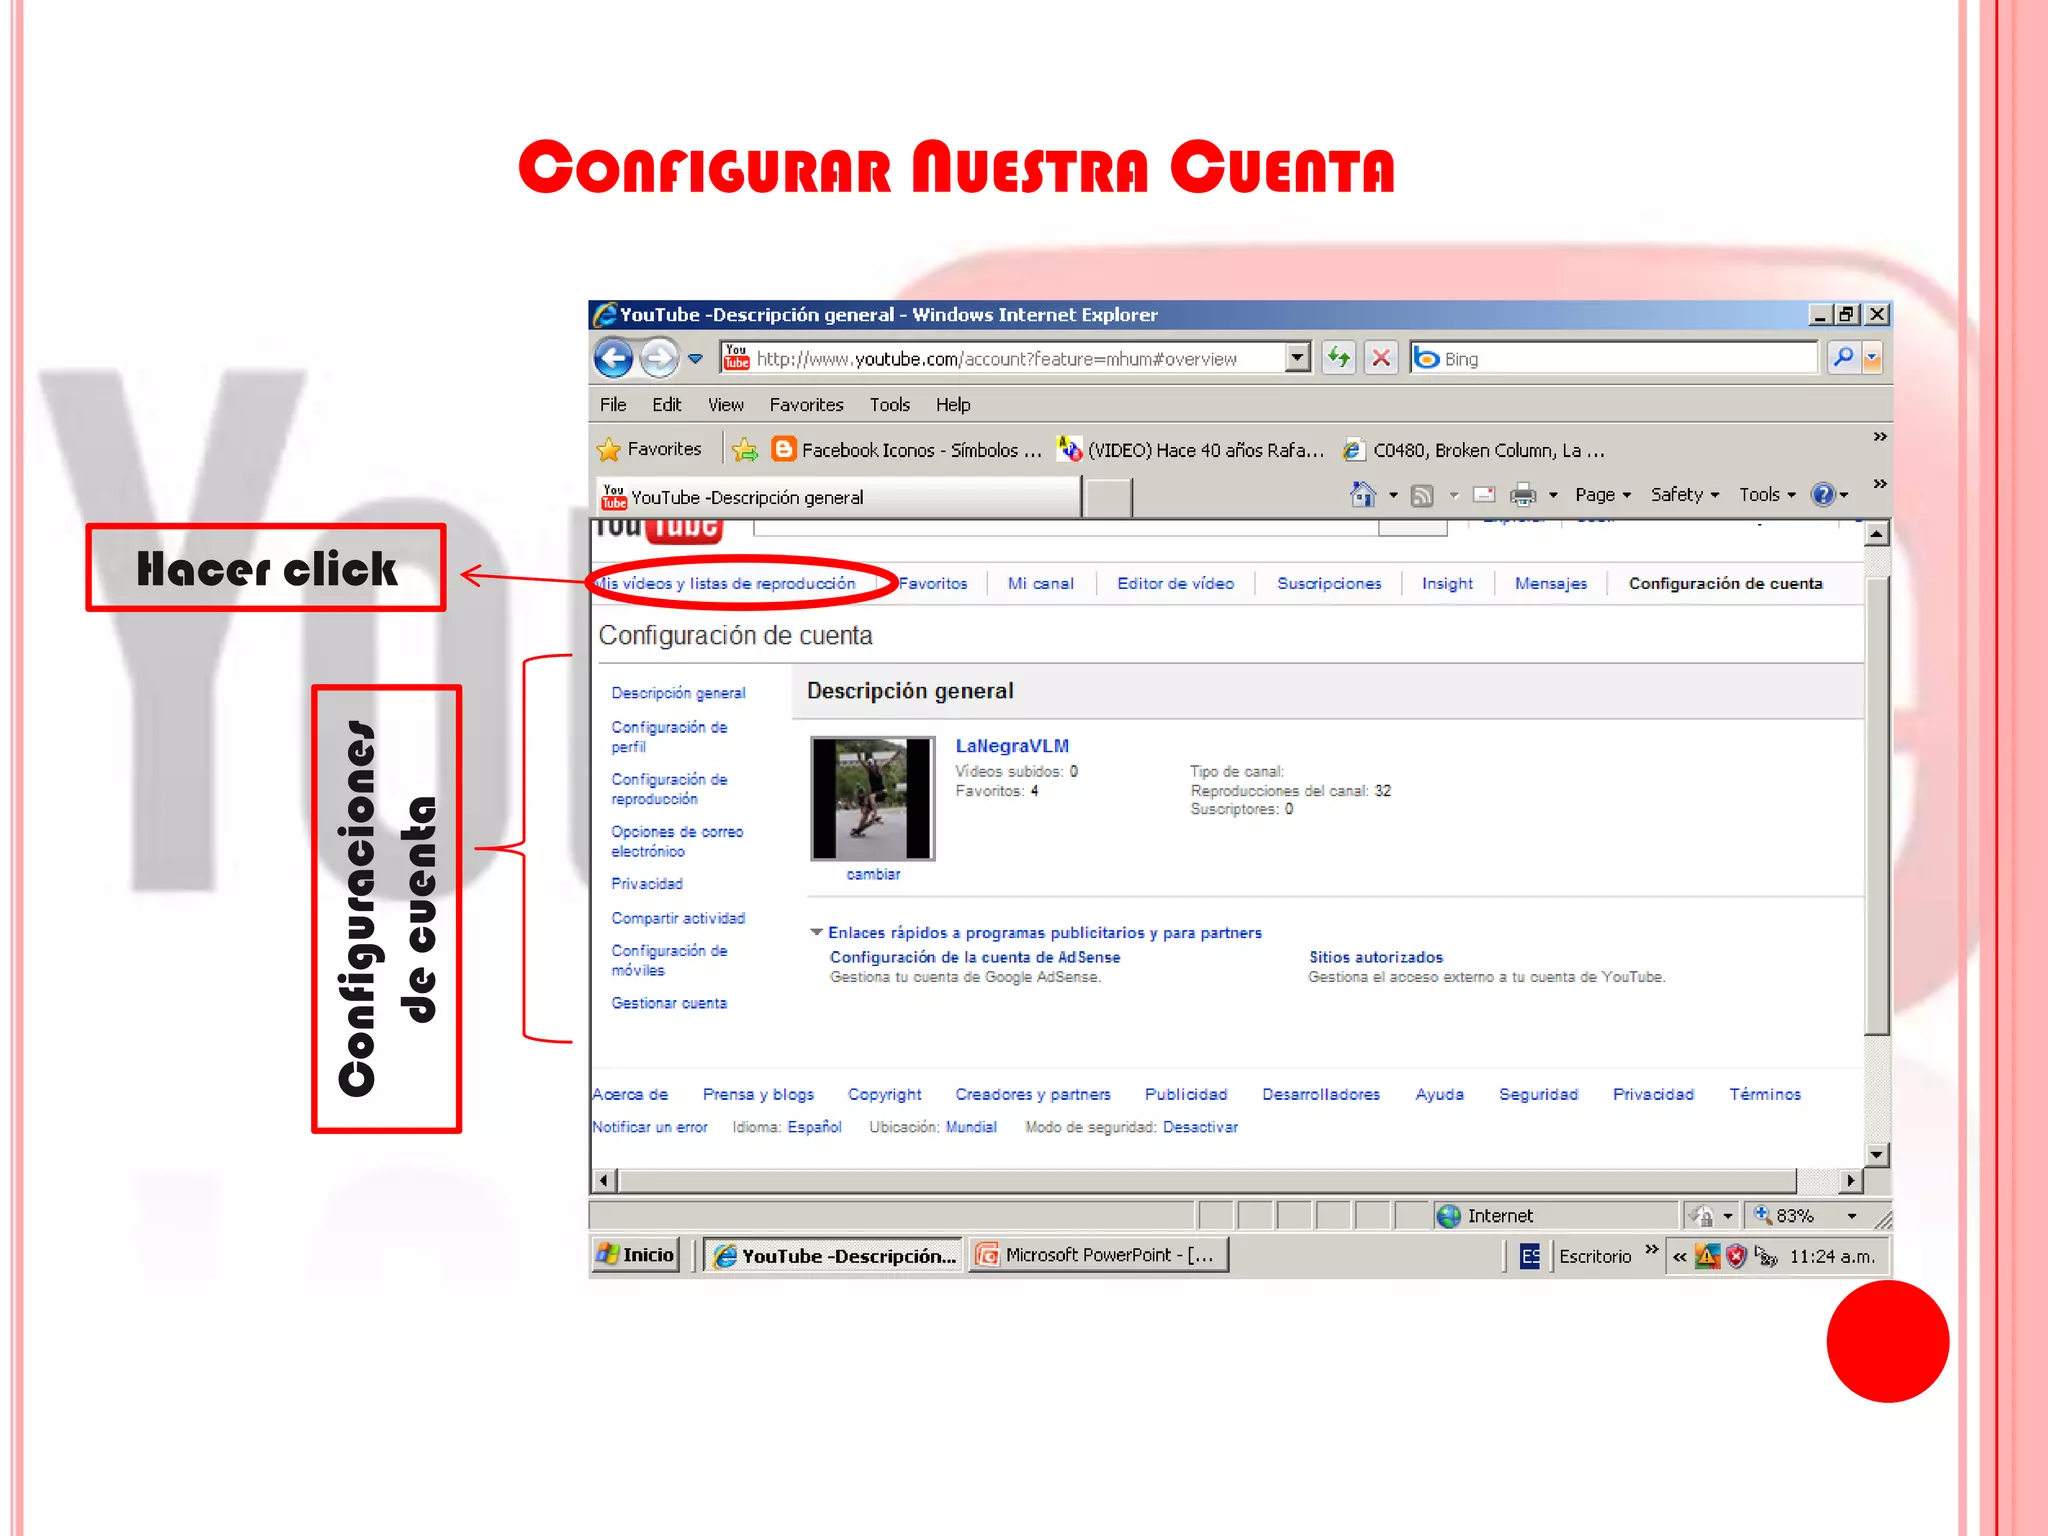Open Opciones de correo electrónico
This screenshot has height=1536, width=2048.
point(677,841)
